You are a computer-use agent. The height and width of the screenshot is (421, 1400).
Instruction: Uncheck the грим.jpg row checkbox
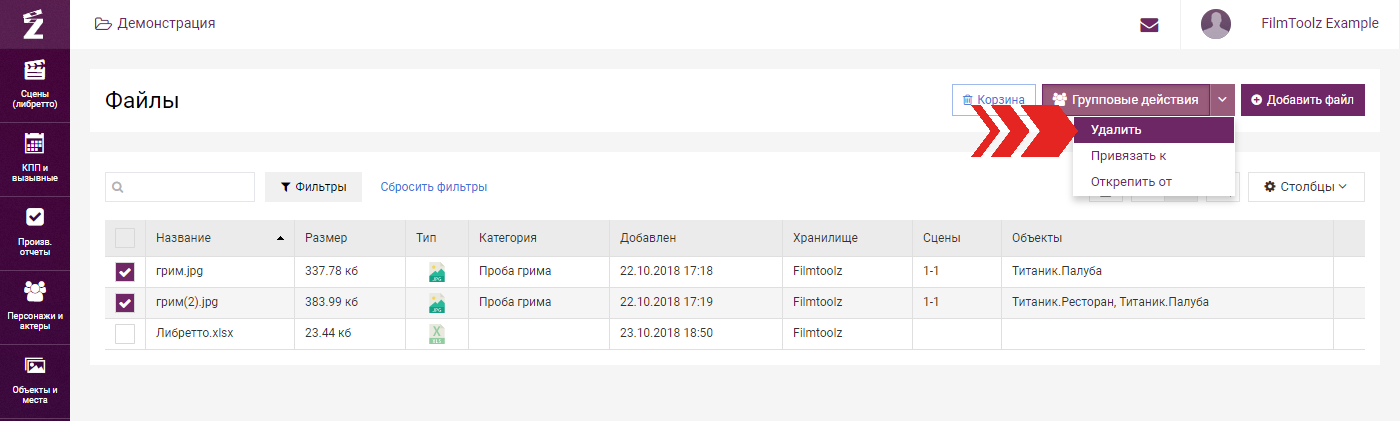125,272
